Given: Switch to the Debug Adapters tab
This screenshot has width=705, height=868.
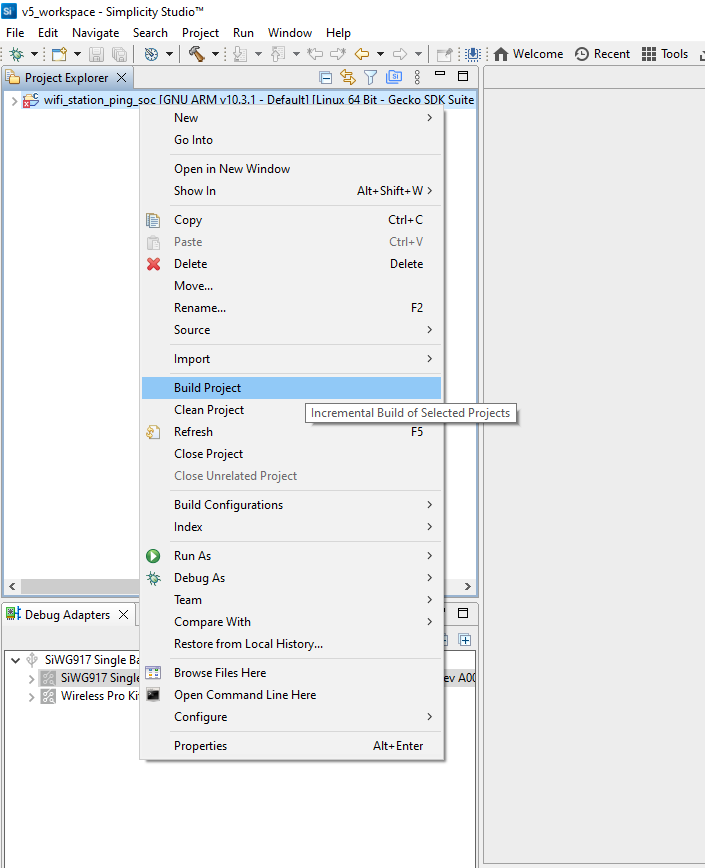Looking at the screenshot, I should 66,615.
